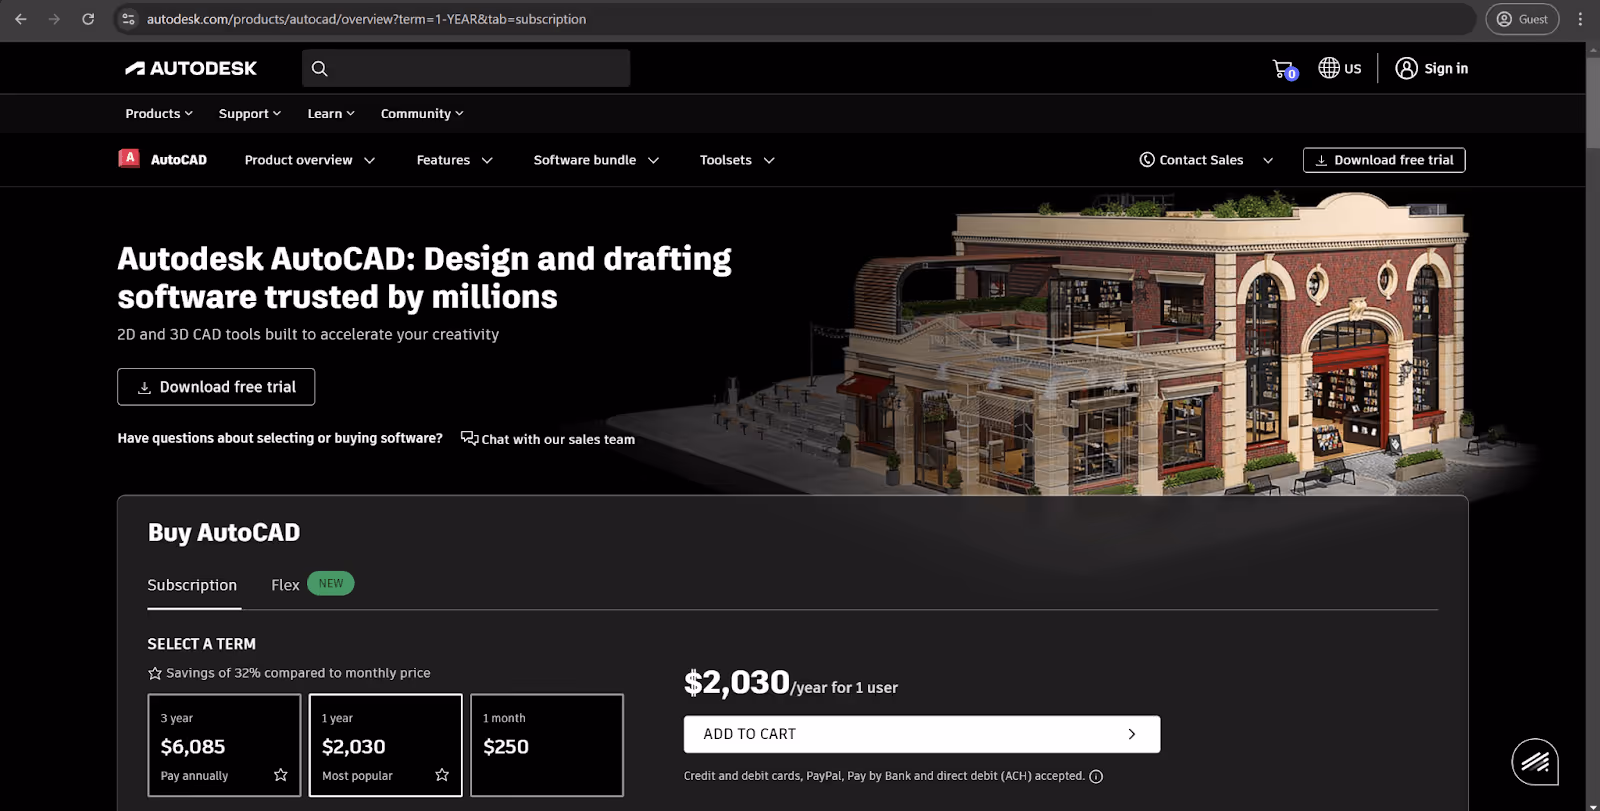Select the 1 year $2,030 term
The width and height of the screenshot is (1600, 811).
[x=385, y=745]
